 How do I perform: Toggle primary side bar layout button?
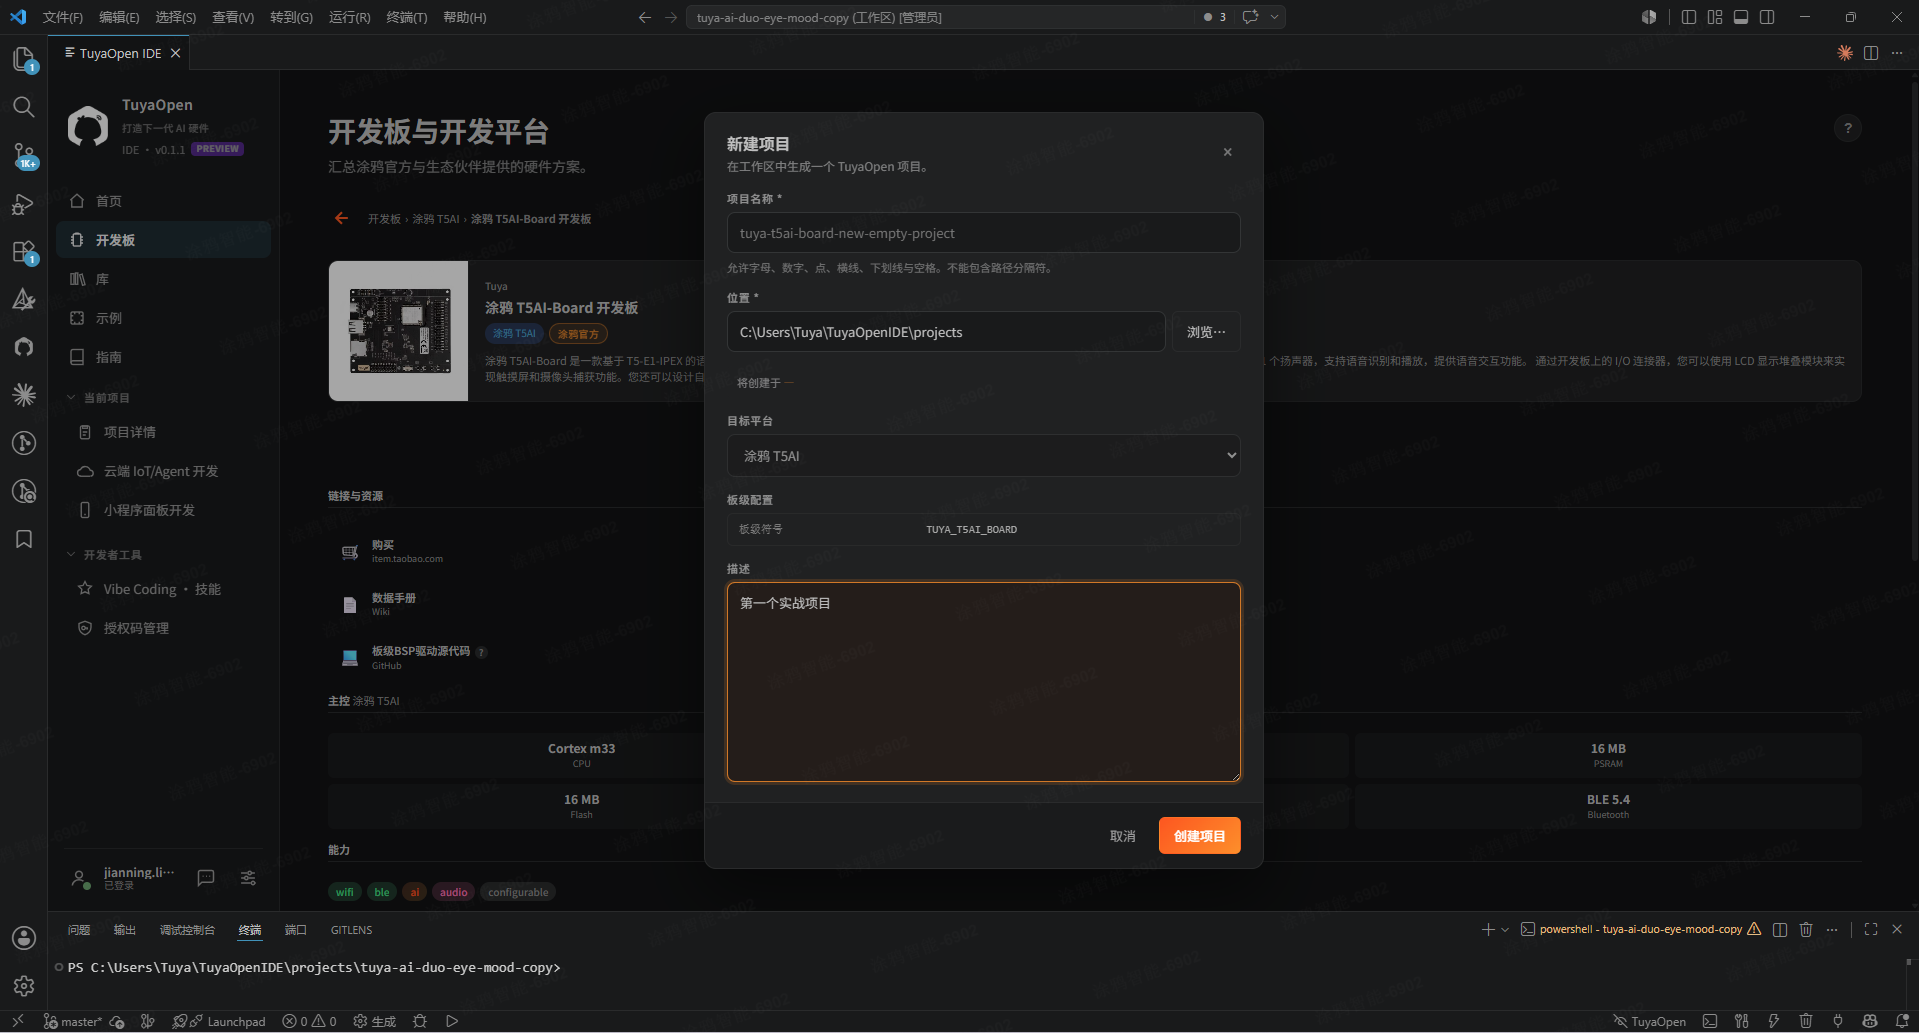tap(1689, 17)
